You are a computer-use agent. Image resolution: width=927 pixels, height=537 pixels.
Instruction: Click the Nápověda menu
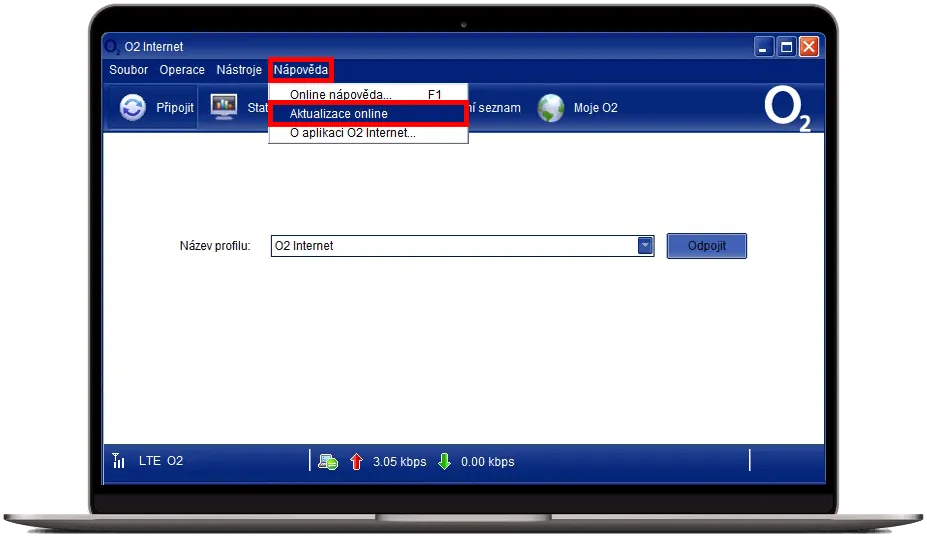pos(301,70)
